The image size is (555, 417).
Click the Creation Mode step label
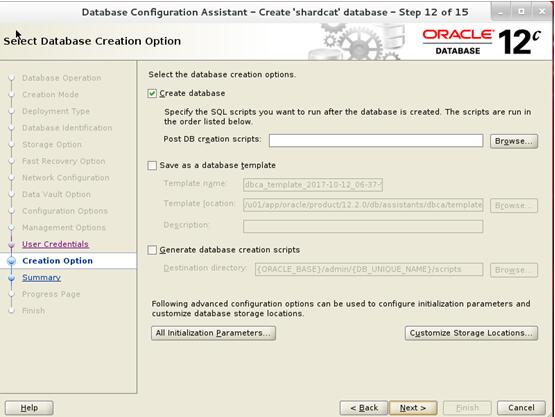click(x=50, y=95)
